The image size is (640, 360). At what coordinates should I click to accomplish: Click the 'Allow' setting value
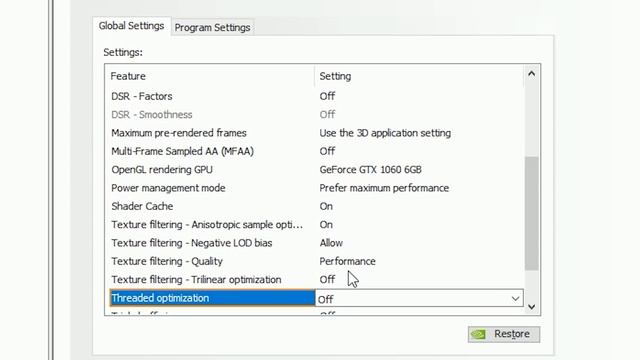tap(331, 243)
